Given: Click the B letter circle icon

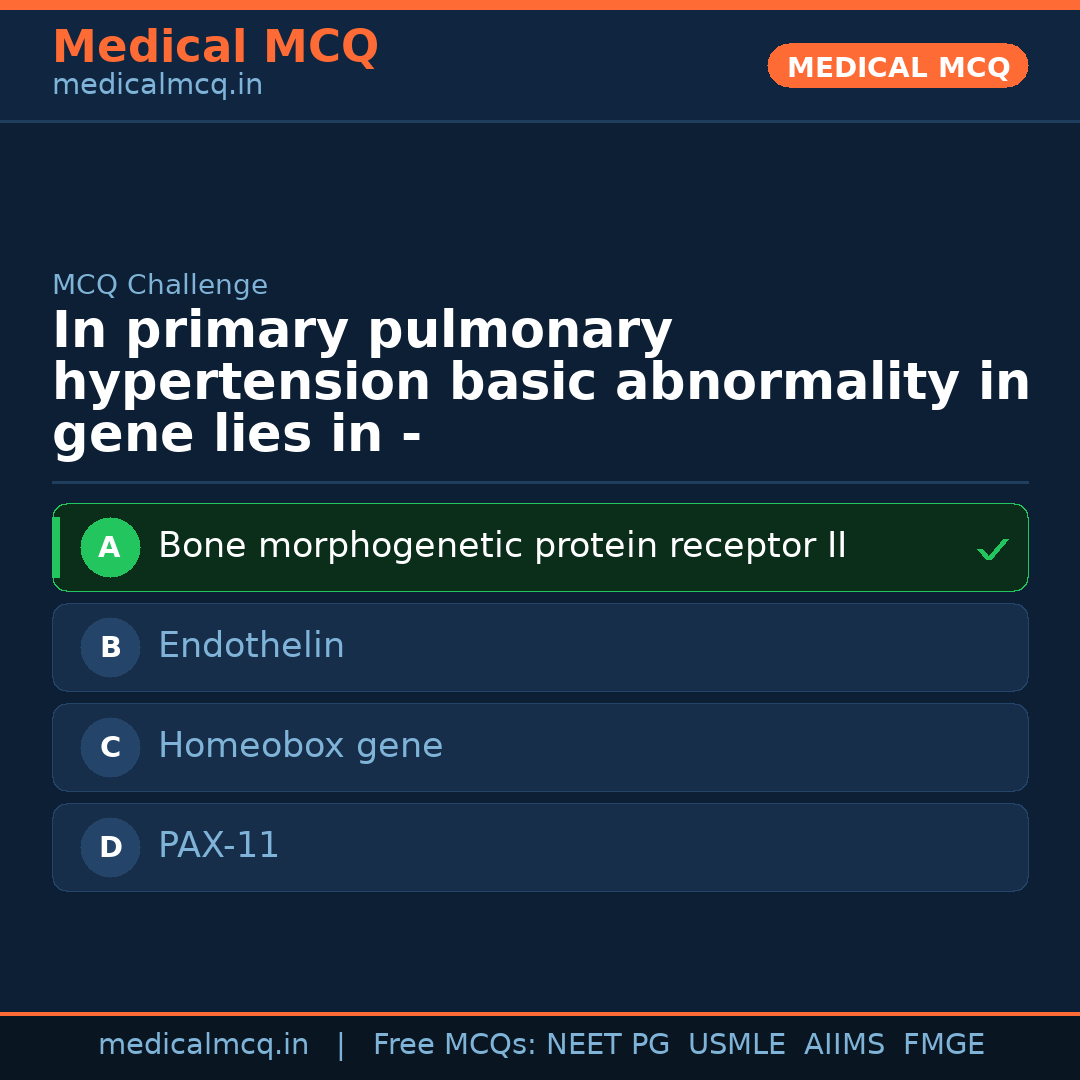Looking at the screenshot, I should 110,647.
